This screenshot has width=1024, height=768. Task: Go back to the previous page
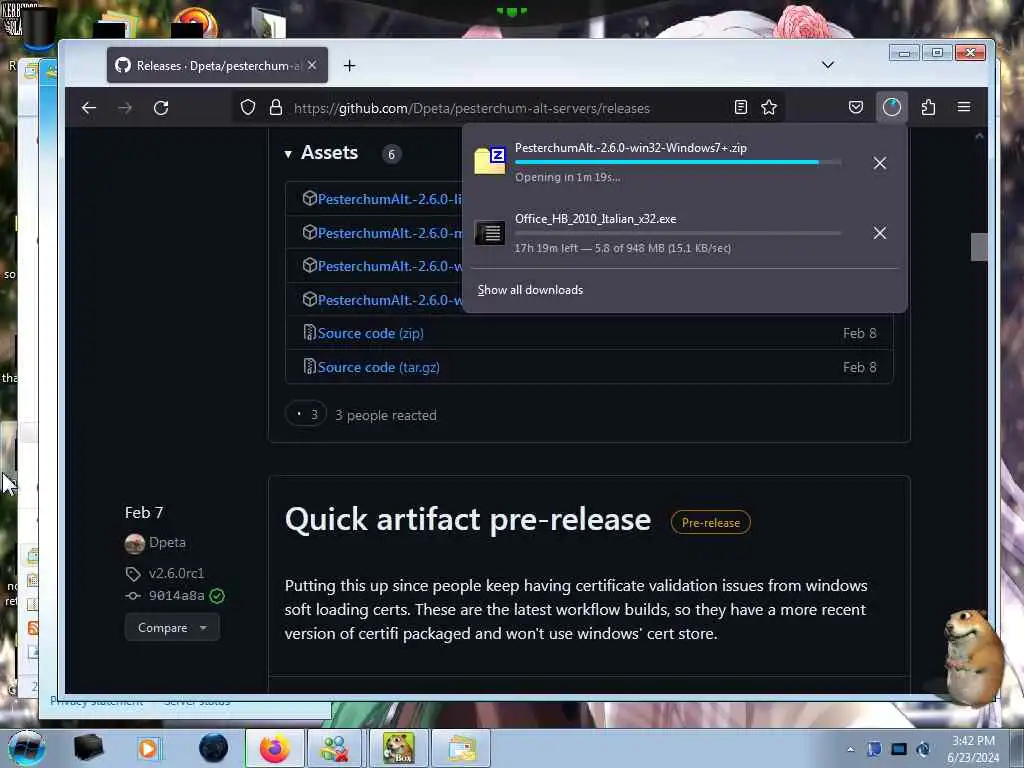pyautogui.click(x=89, y=108)
